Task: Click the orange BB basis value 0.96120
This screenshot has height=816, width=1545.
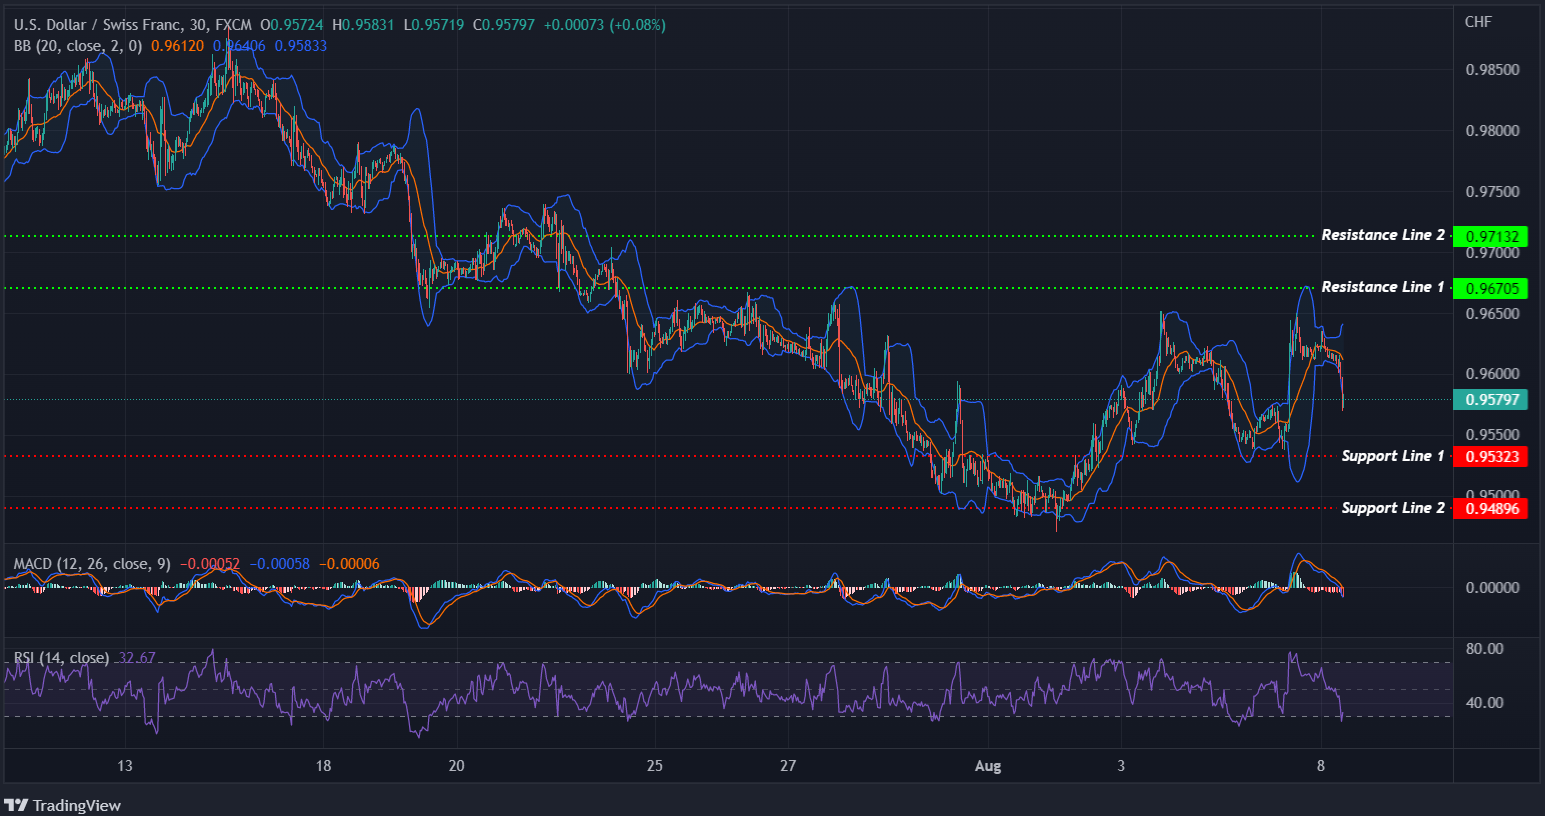Action: click(x=177, y=45)
